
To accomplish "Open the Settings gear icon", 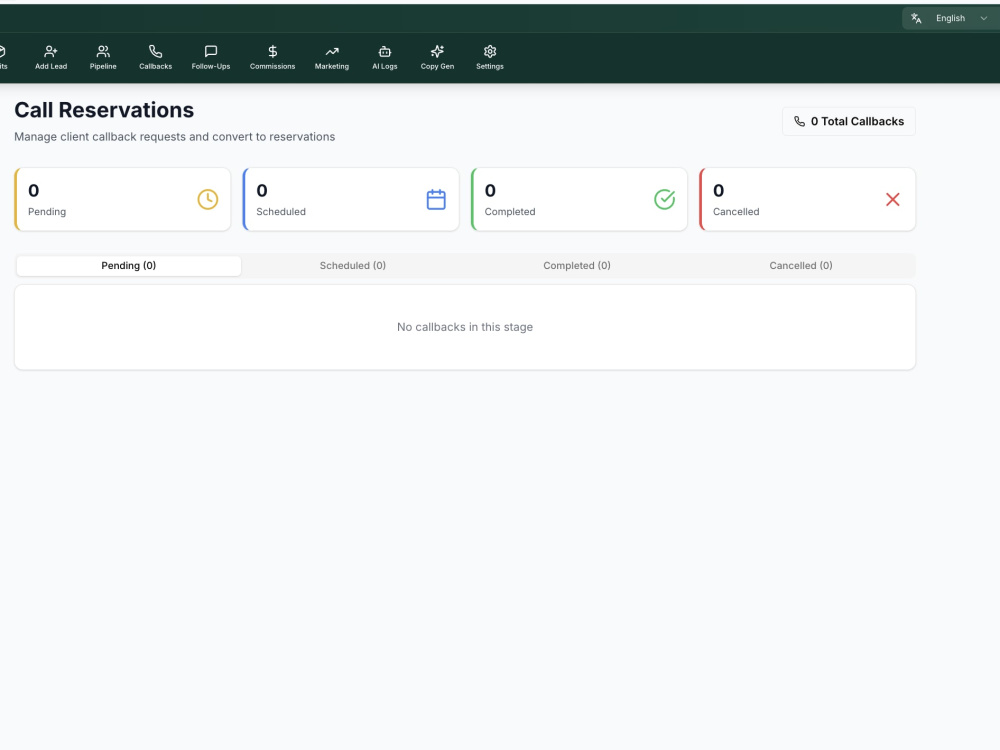I will [x=490, y=52].
